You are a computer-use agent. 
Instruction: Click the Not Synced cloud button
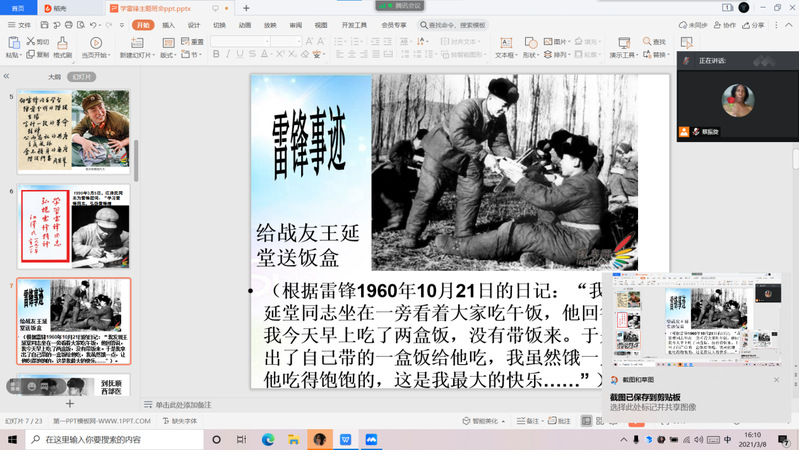(693, 25)
